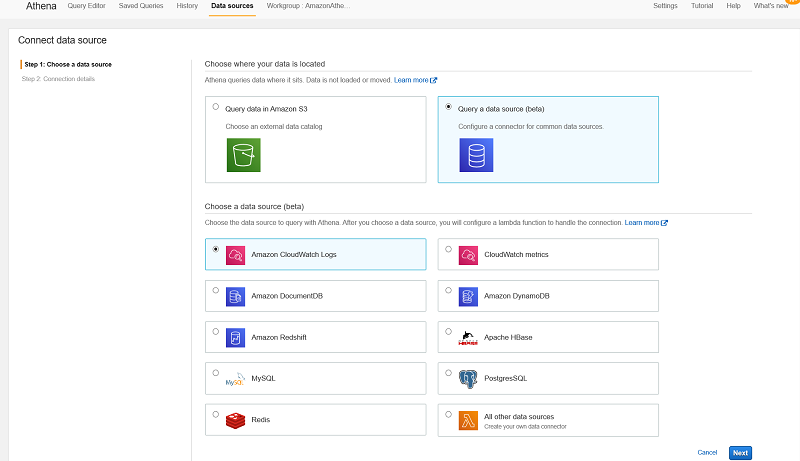This screenshot has width=800, height=461.
Task: Choose Redis radio button
Action: (216, 414)
